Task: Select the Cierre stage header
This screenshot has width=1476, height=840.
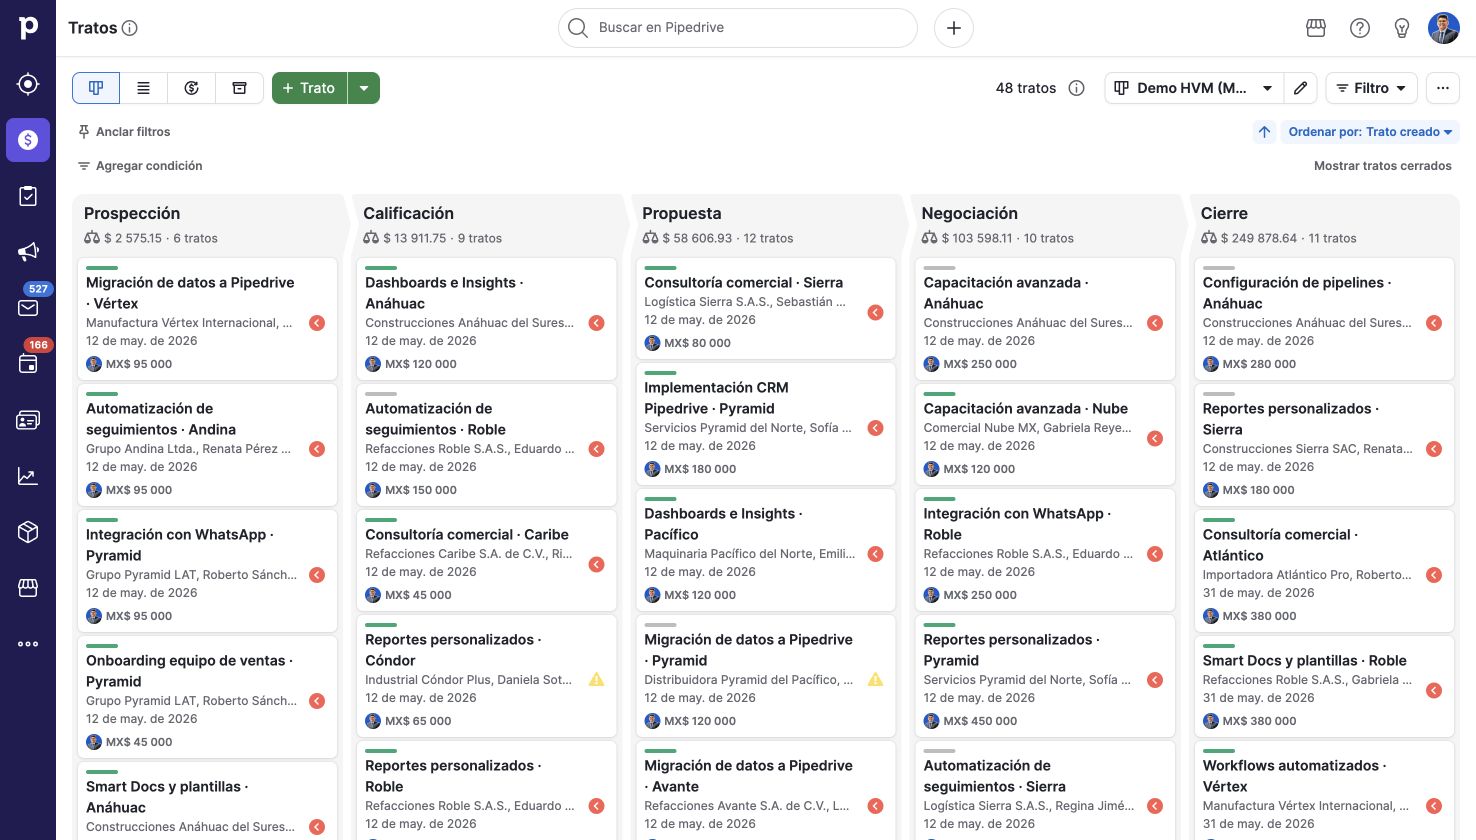Action: coord(1224,213)
